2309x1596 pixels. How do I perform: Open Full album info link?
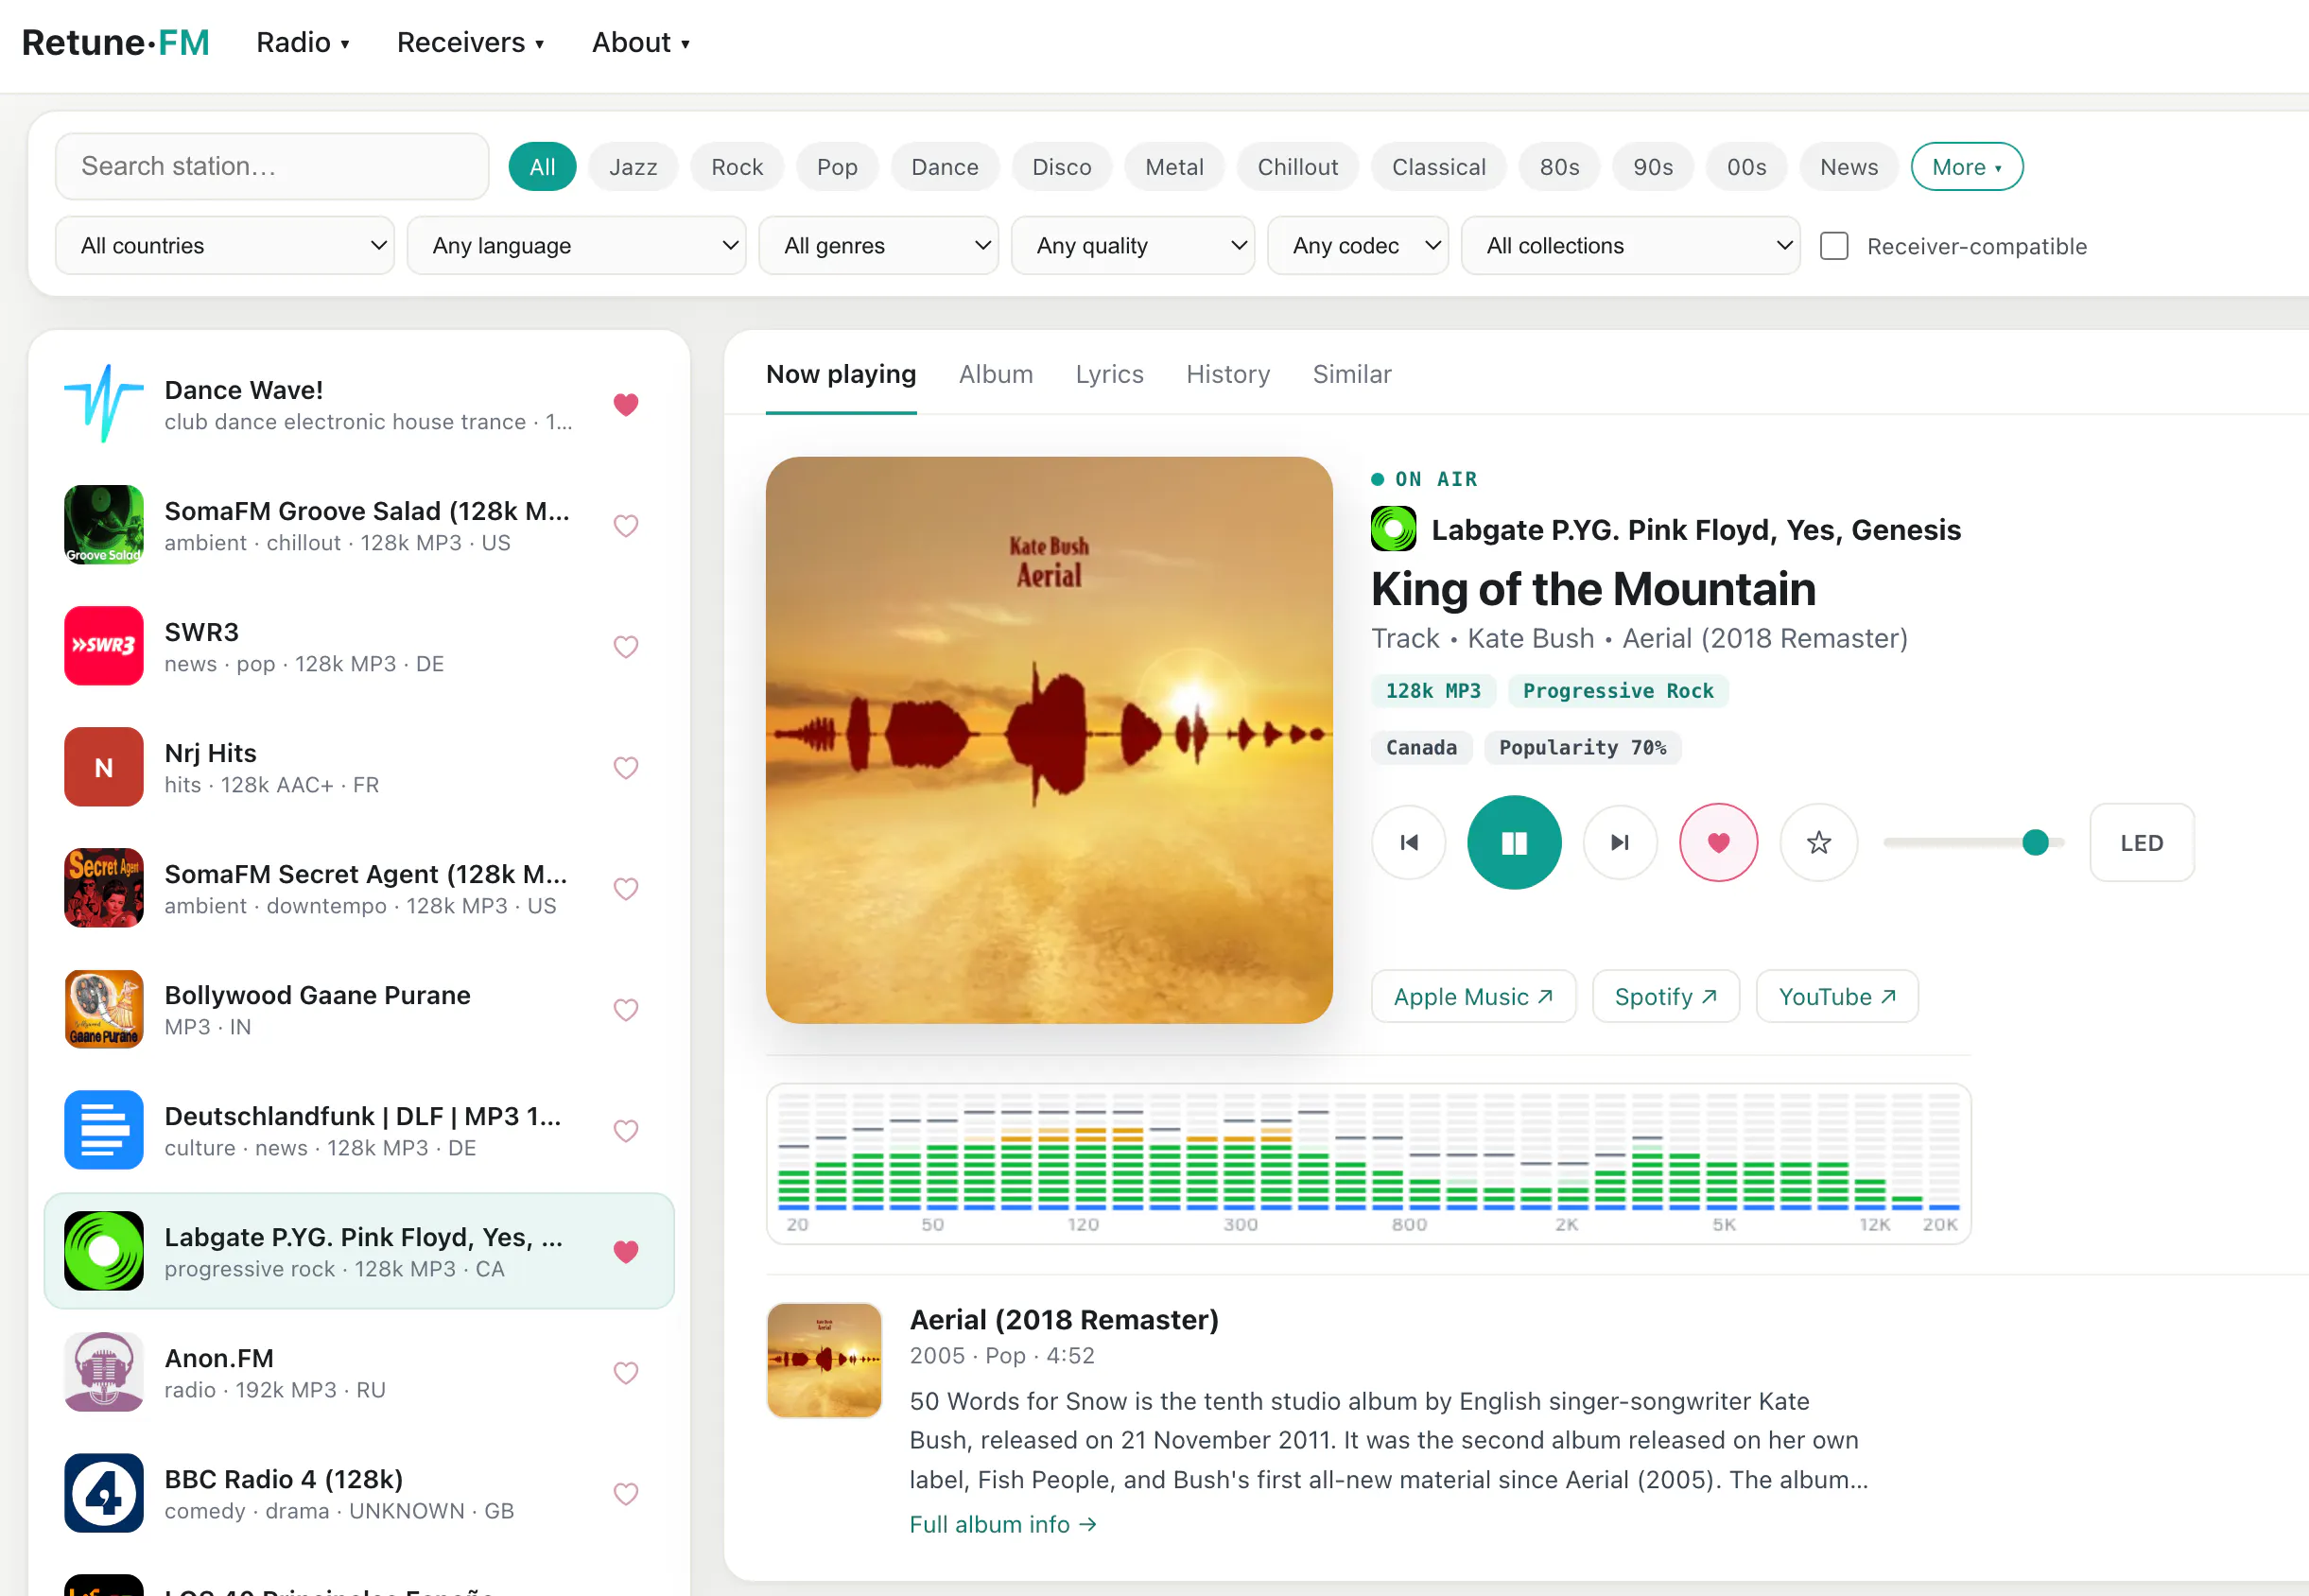click(x=1002, y=1524)
